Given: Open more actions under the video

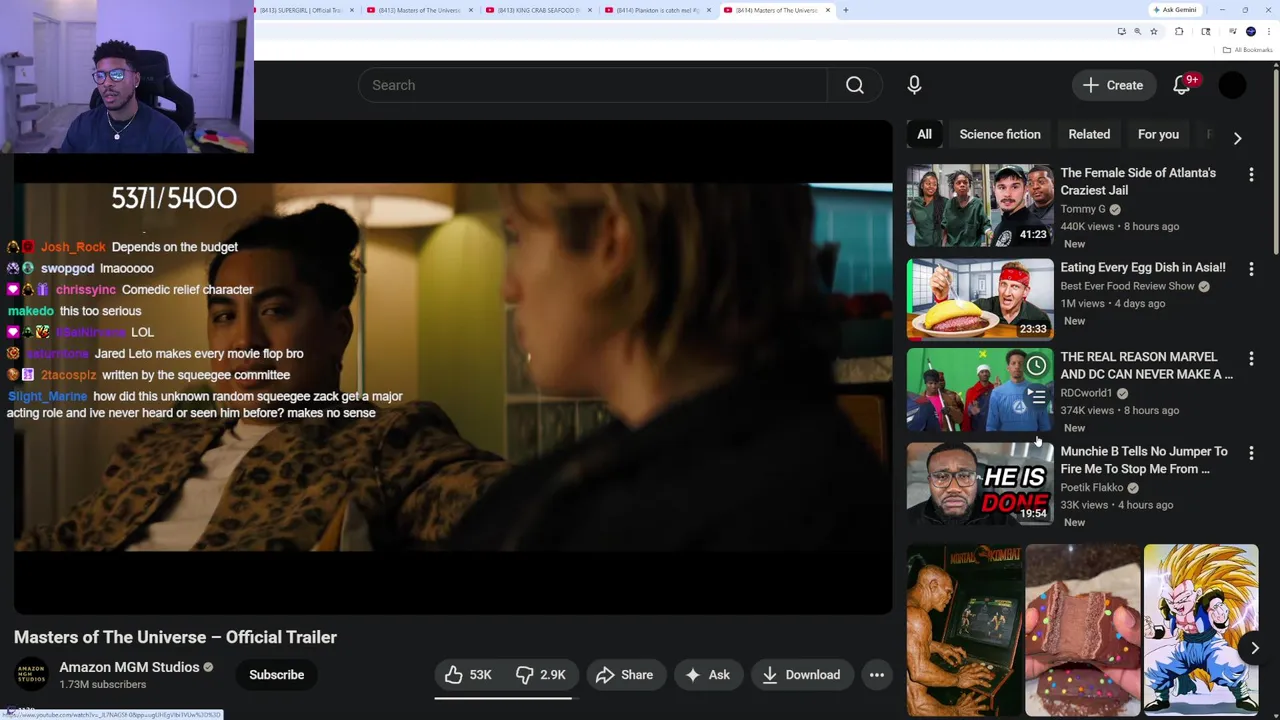Looking at the screenshot, I should point(876,675).
